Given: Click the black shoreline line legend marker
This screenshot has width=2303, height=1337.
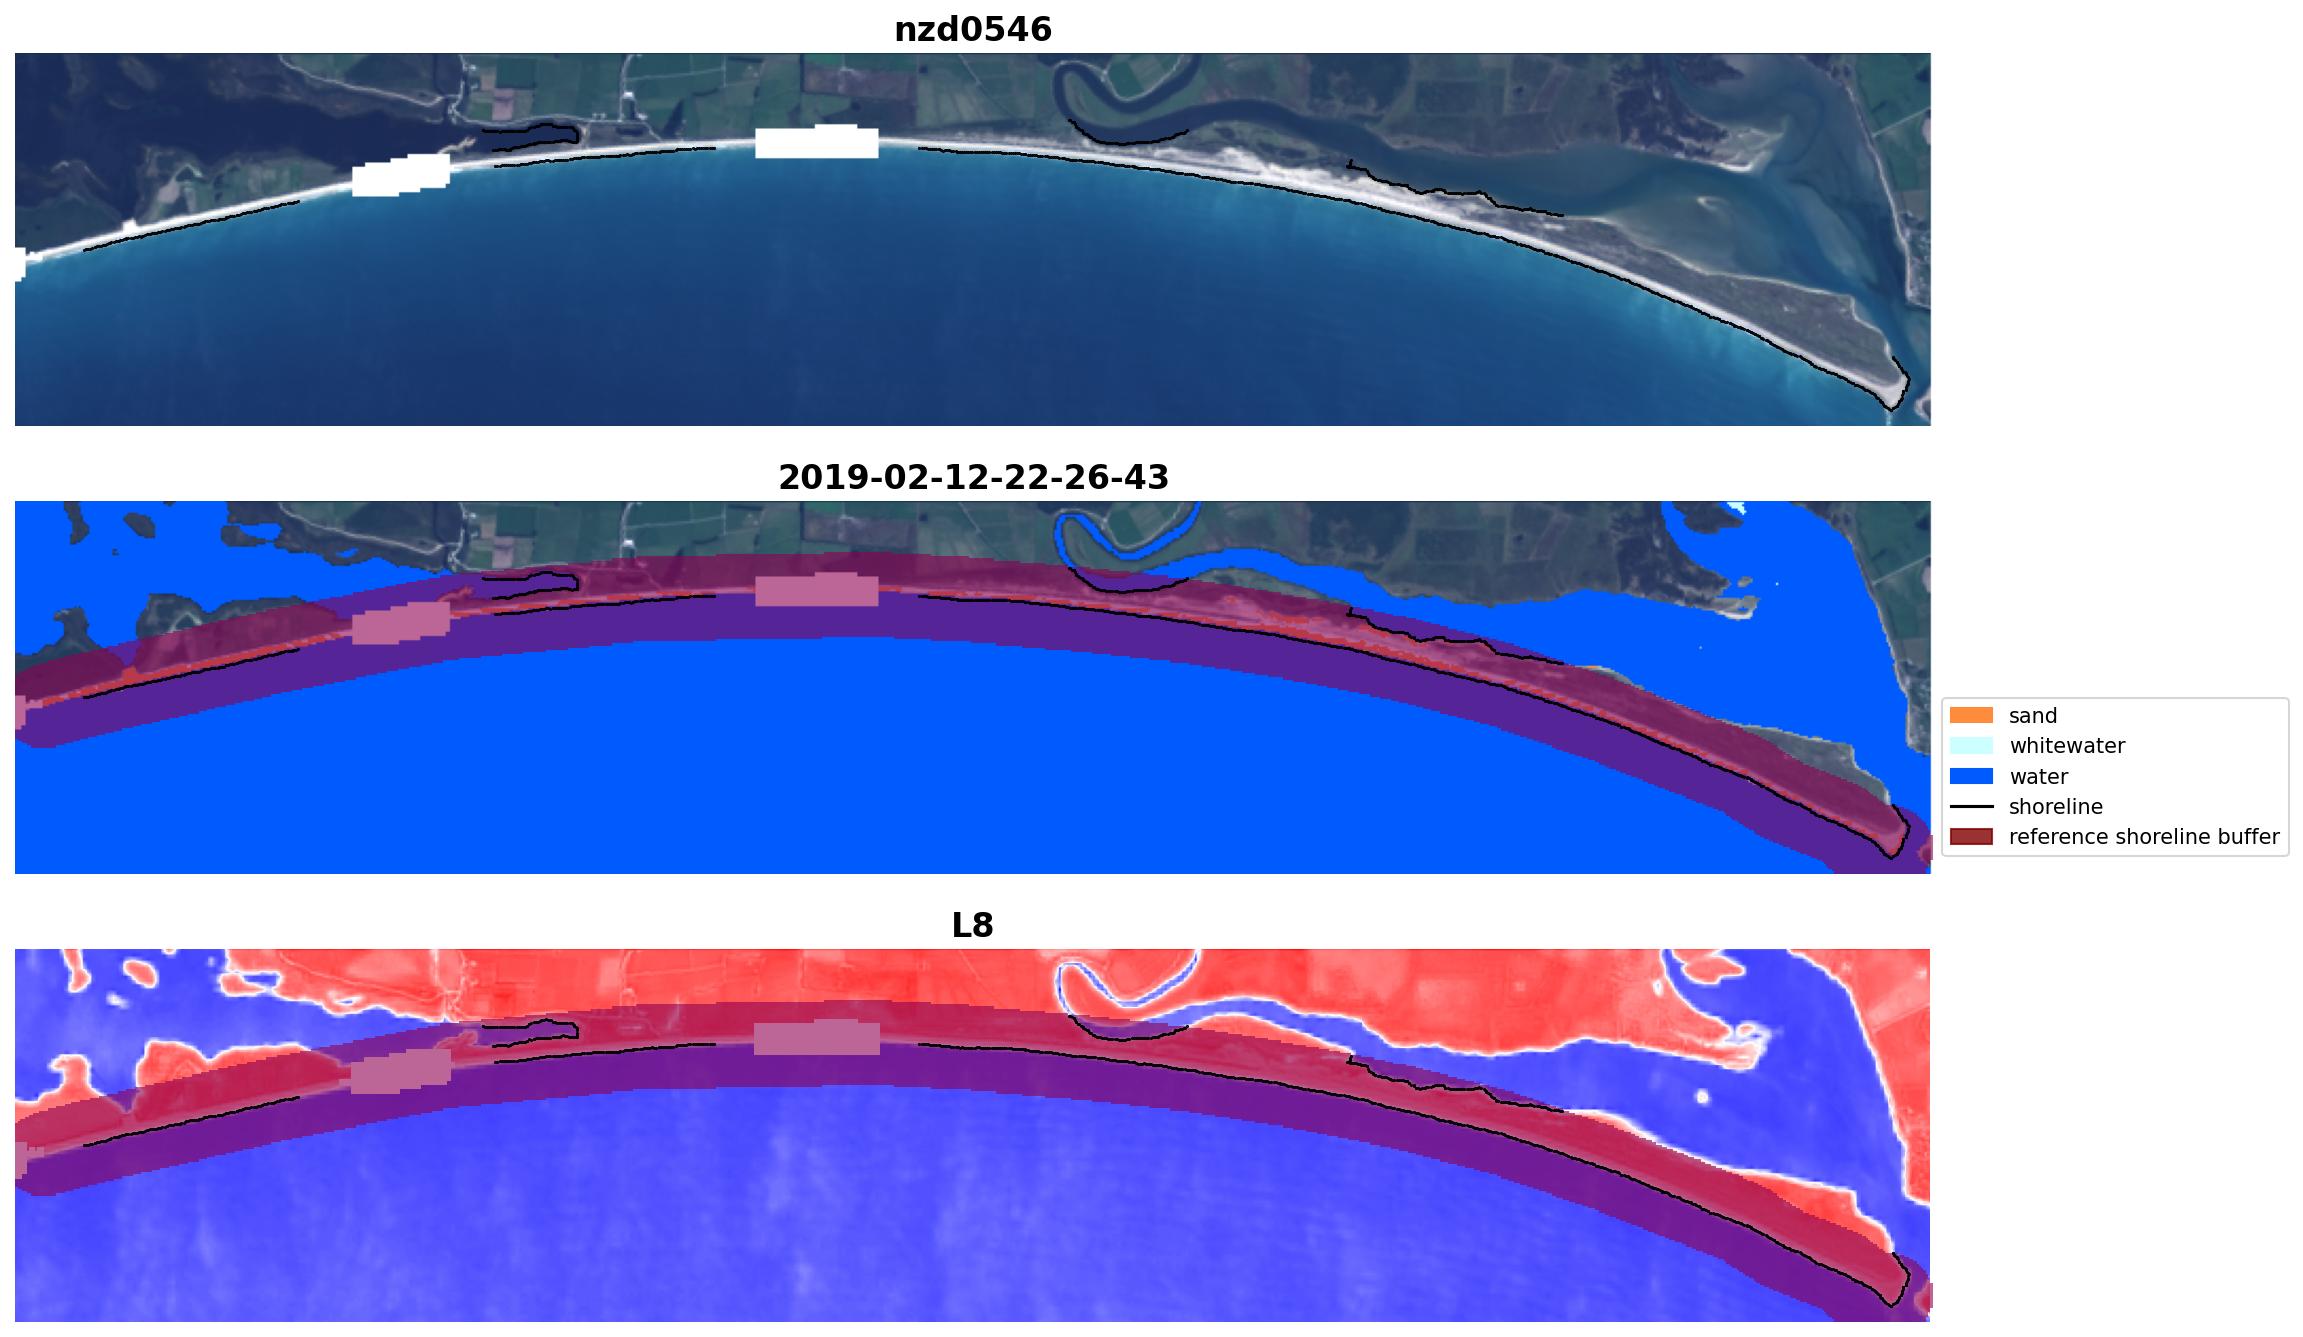Looking at the screenshot, I should pyautogui.click(x=1970, y=807).
